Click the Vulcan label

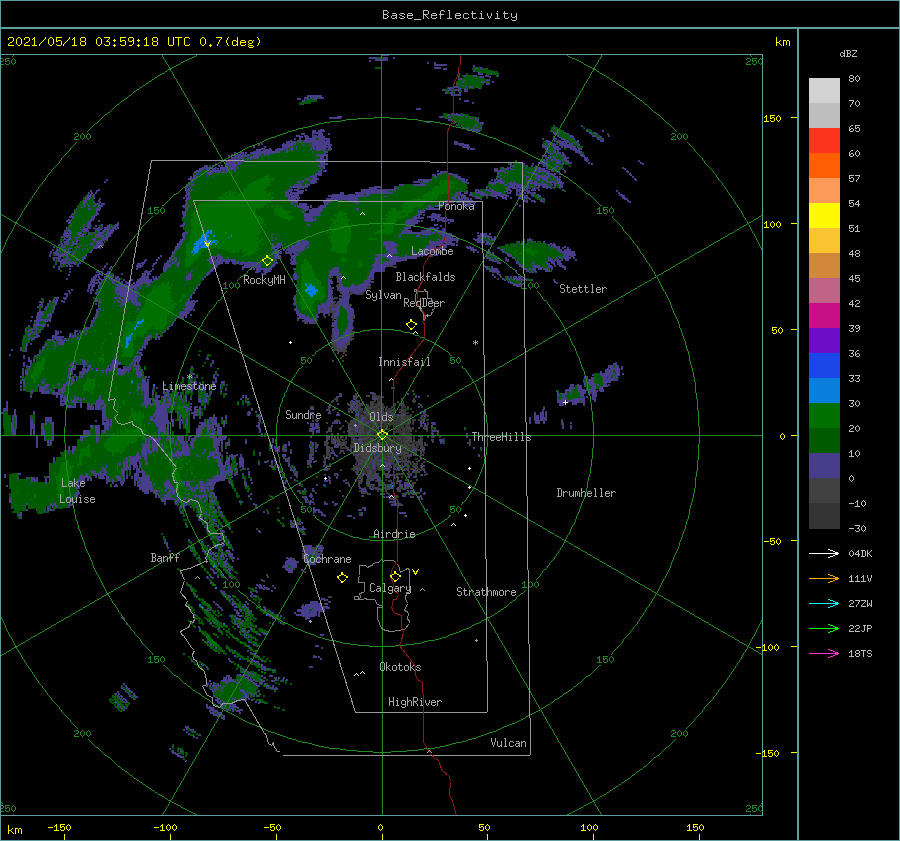(x=509, y=743)
